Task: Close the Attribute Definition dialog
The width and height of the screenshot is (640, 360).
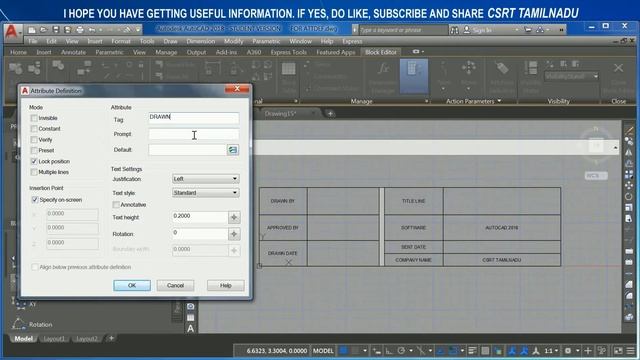Action: point(237,89)
